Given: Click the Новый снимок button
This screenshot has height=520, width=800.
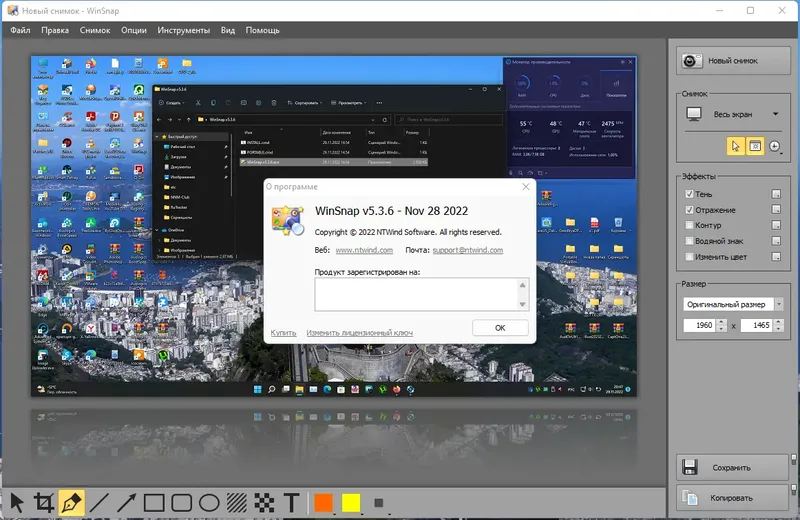Looking at the screenshot, I should 733,61.
